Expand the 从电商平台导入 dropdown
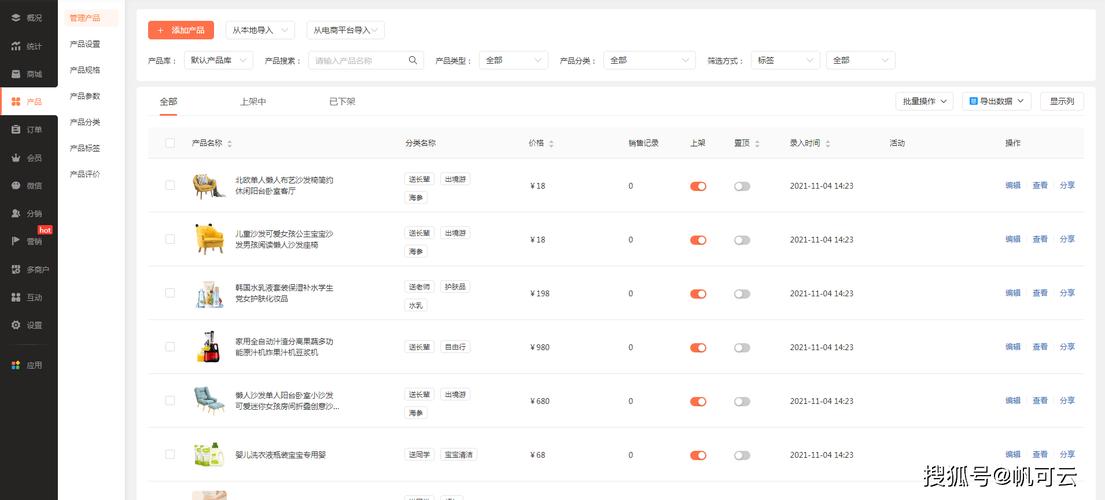 [x=345, y=30]
